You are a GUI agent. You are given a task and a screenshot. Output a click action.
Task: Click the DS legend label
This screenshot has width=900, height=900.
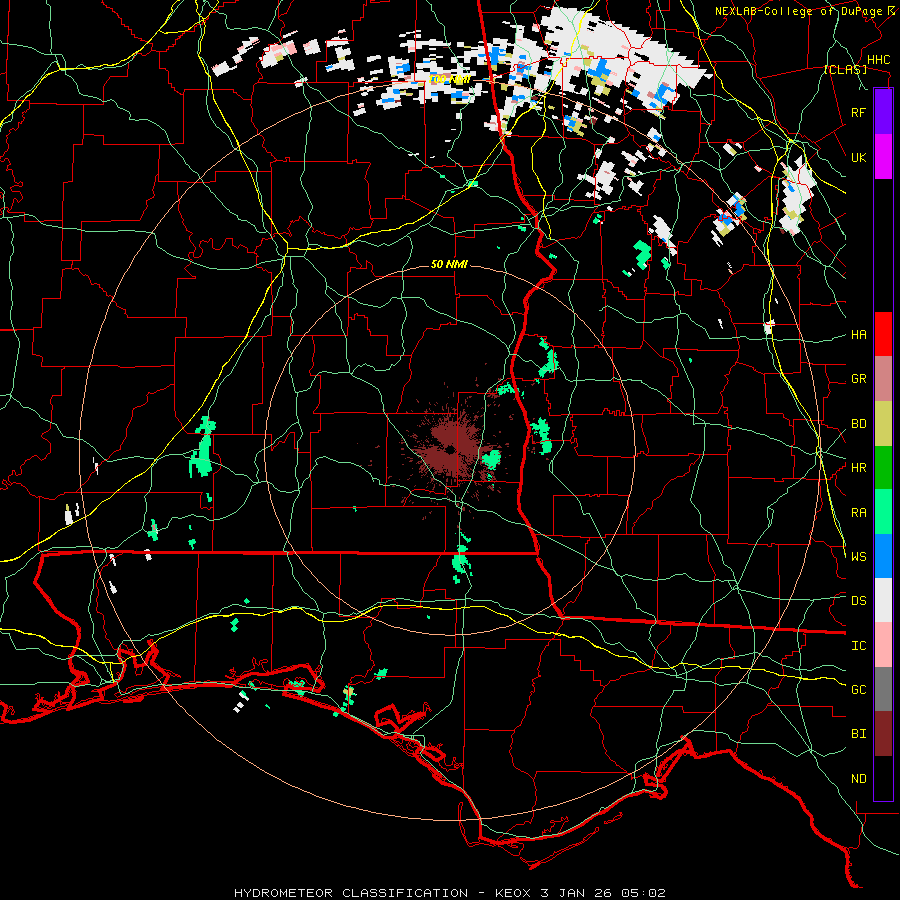pos(858,601)
